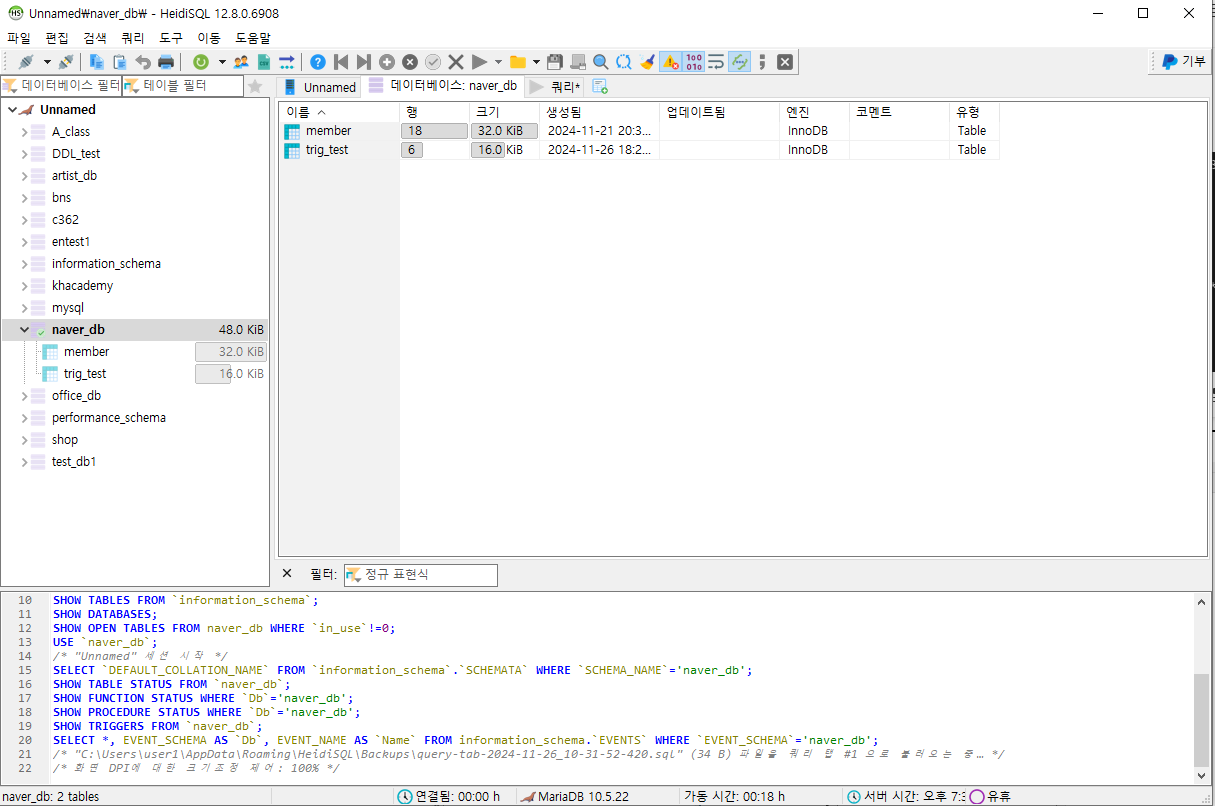Click the green refresh icon

(201, 62)
